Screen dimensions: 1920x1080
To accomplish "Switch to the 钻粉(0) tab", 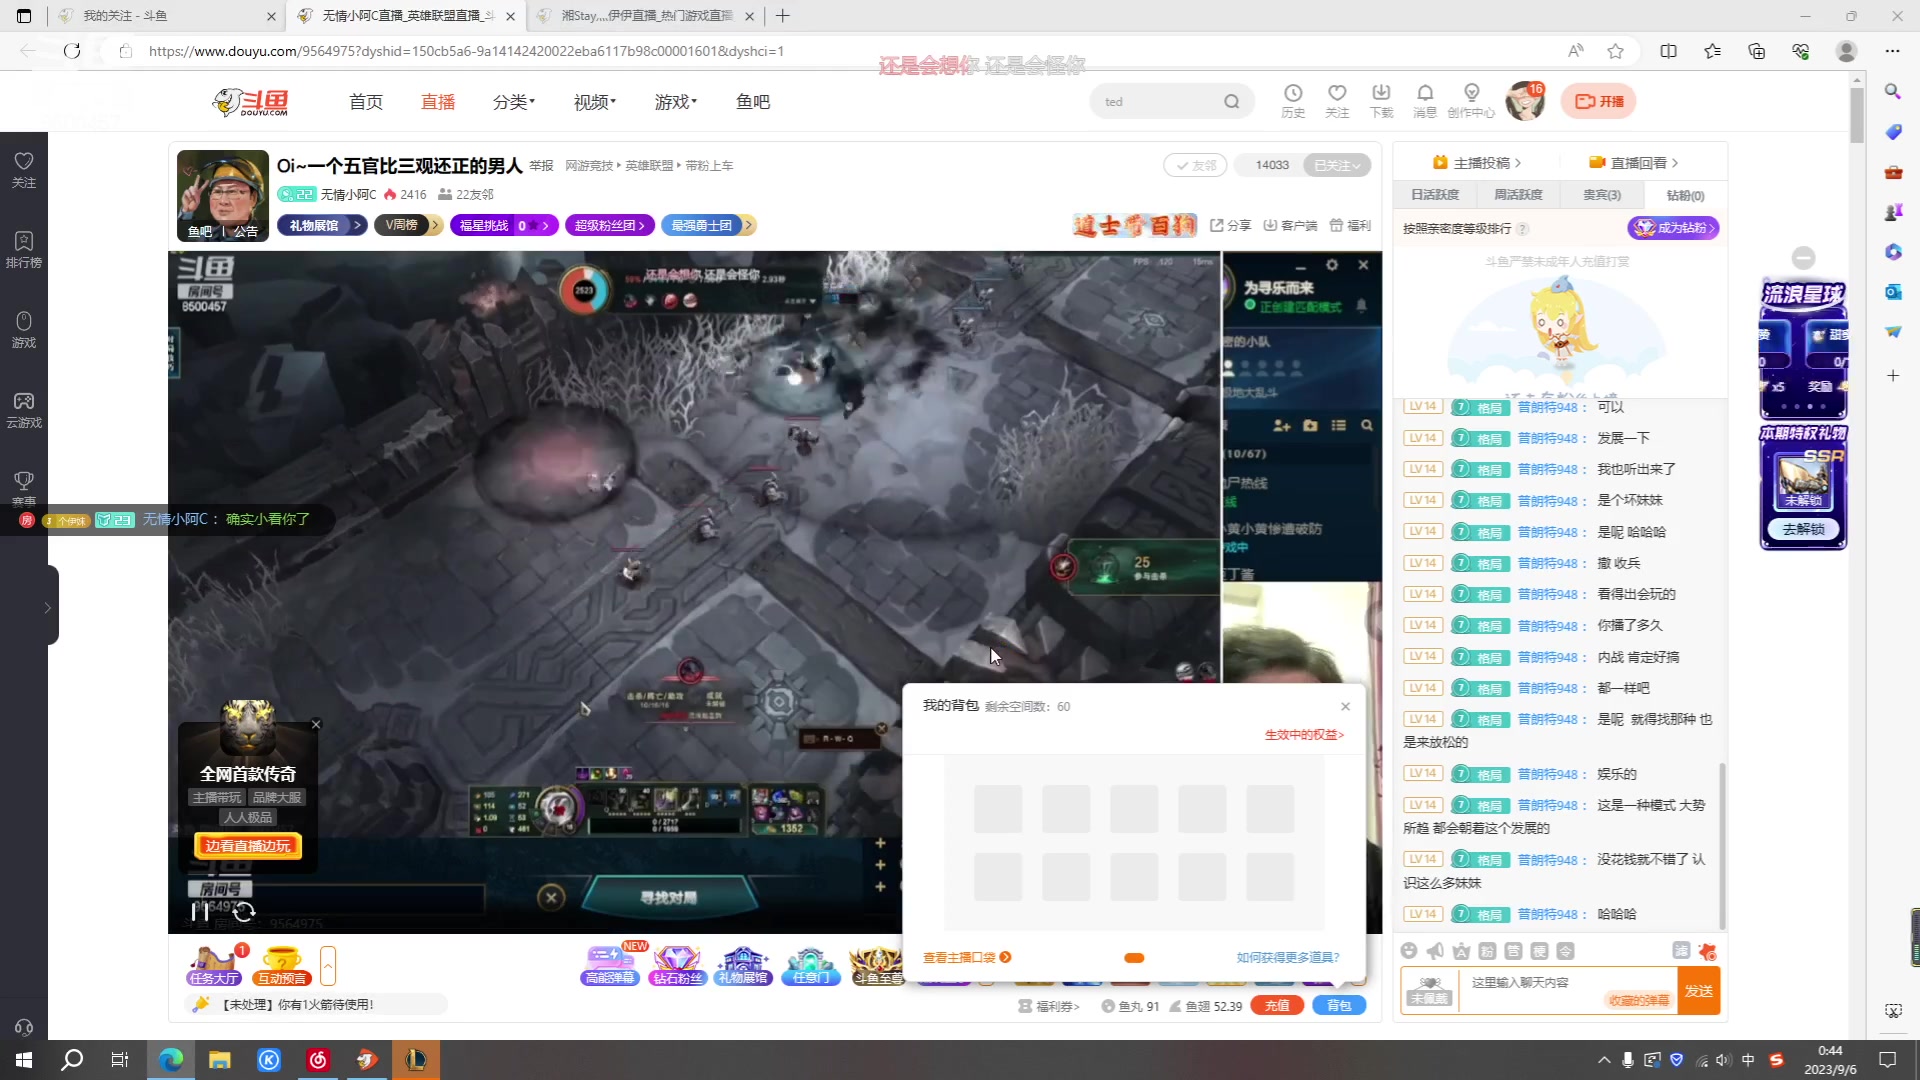I will 1685,195.
